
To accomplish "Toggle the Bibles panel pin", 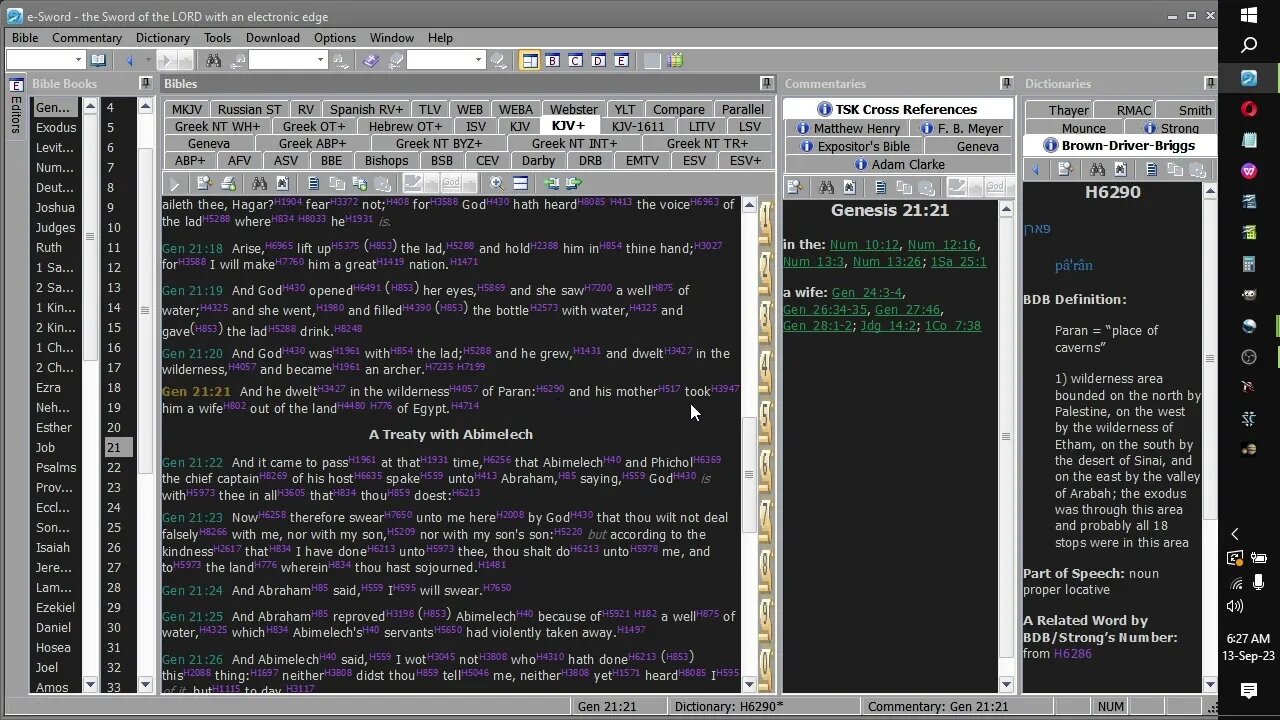I will click(x=767, y=83).
